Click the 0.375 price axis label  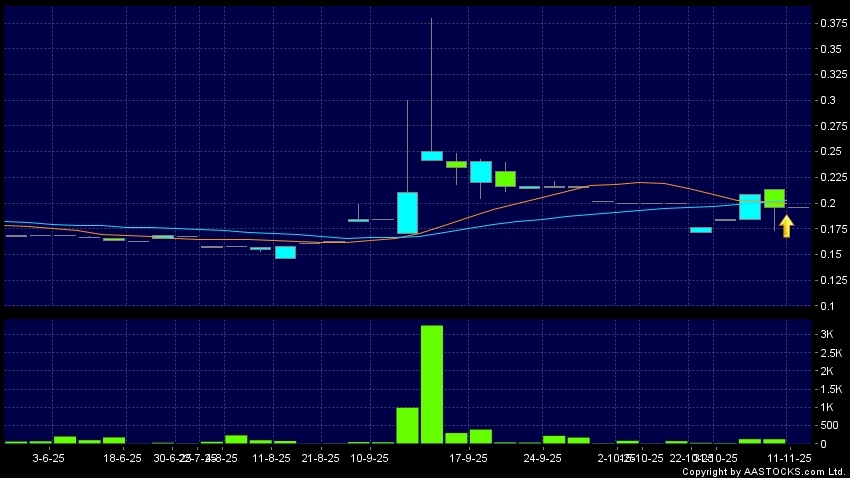coord(831,23)
